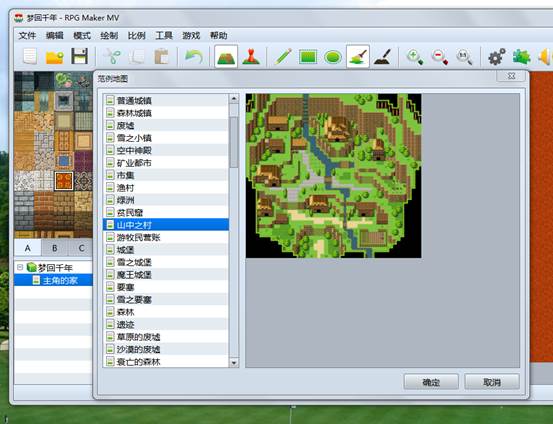Select 要塞 in sample list
The height and width of the screenshot is (424, 553).
tap(166, 287)
